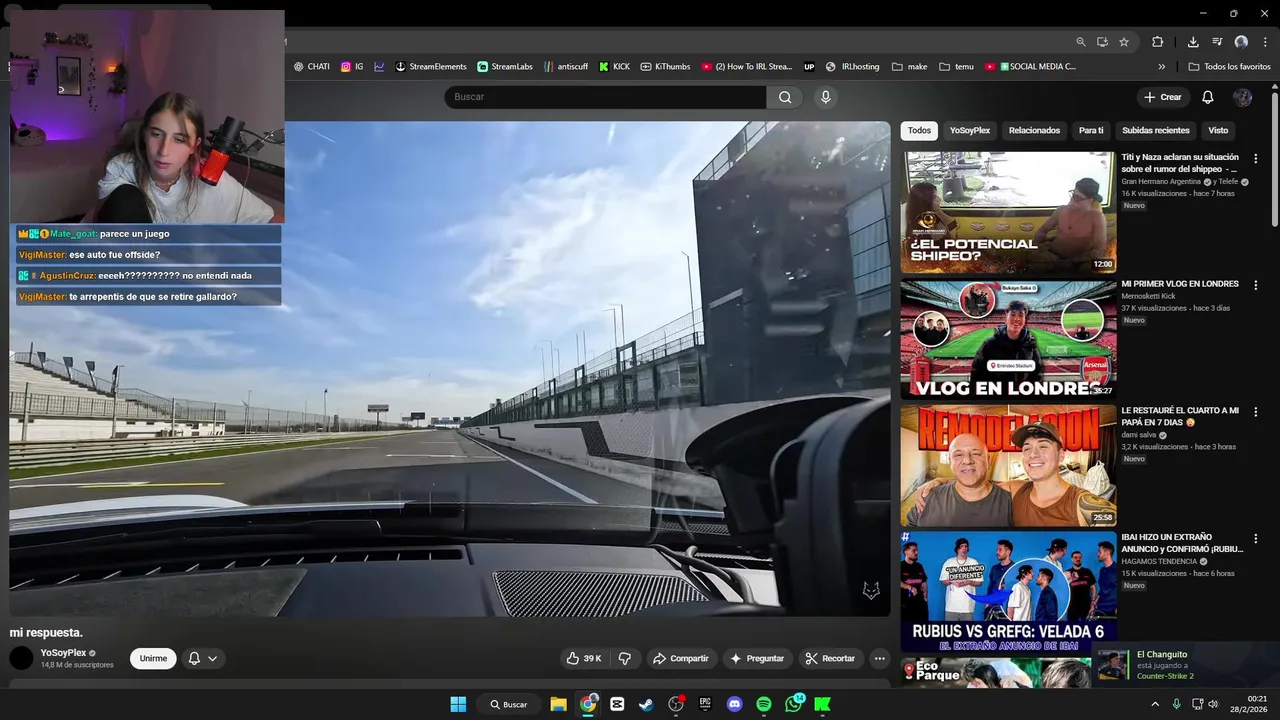Image resolution: width=1280 pixels, height=720 pixels.
Task: Open YouTube notifications bell in the header
Action: tap(1207, 97)
